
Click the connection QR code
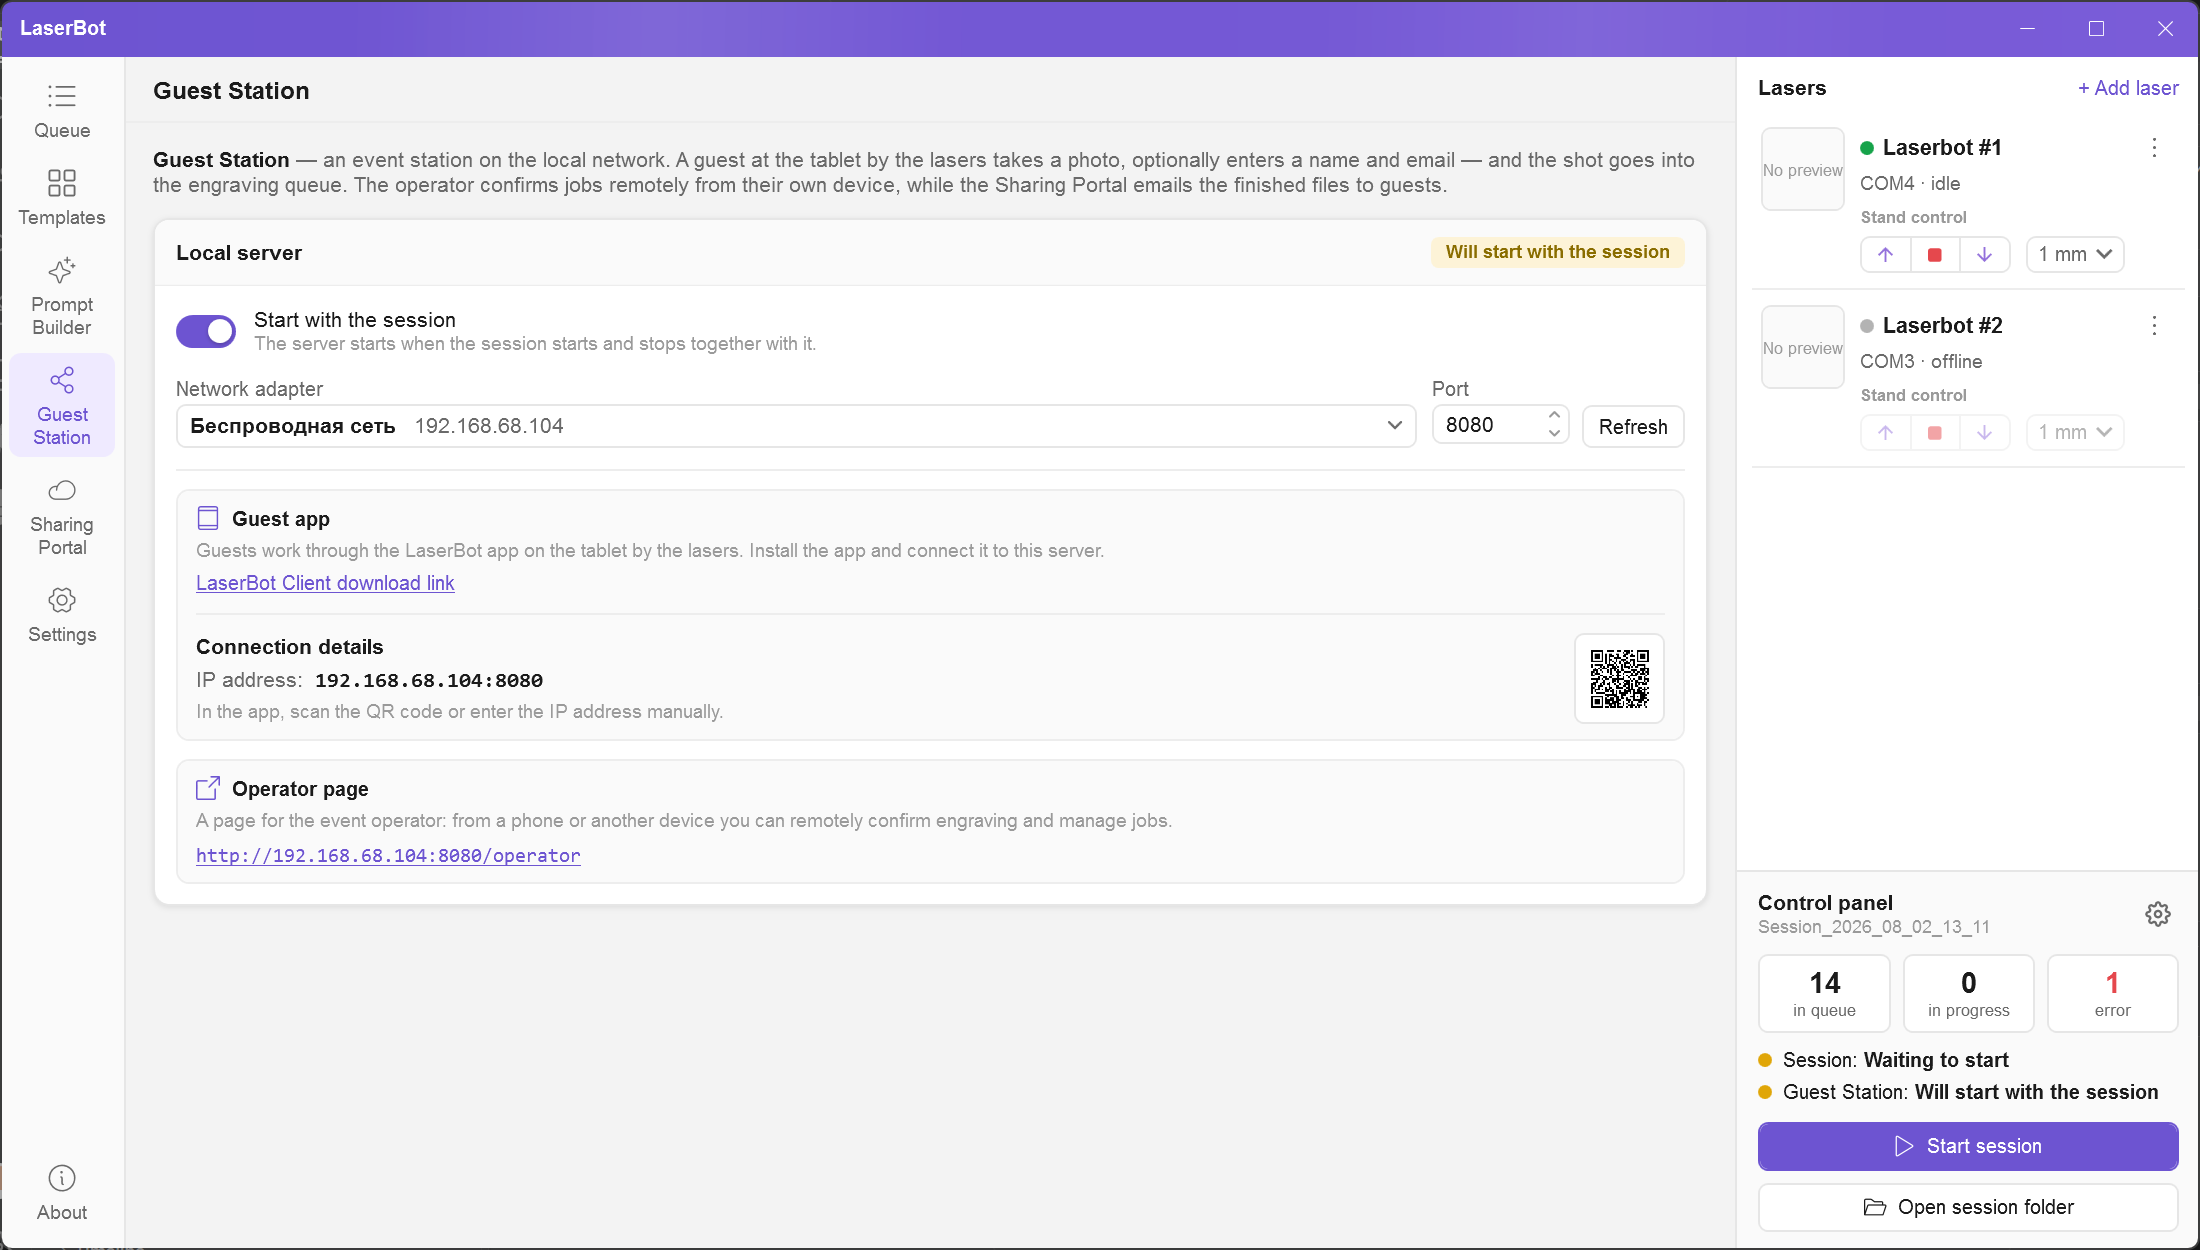1619,679
